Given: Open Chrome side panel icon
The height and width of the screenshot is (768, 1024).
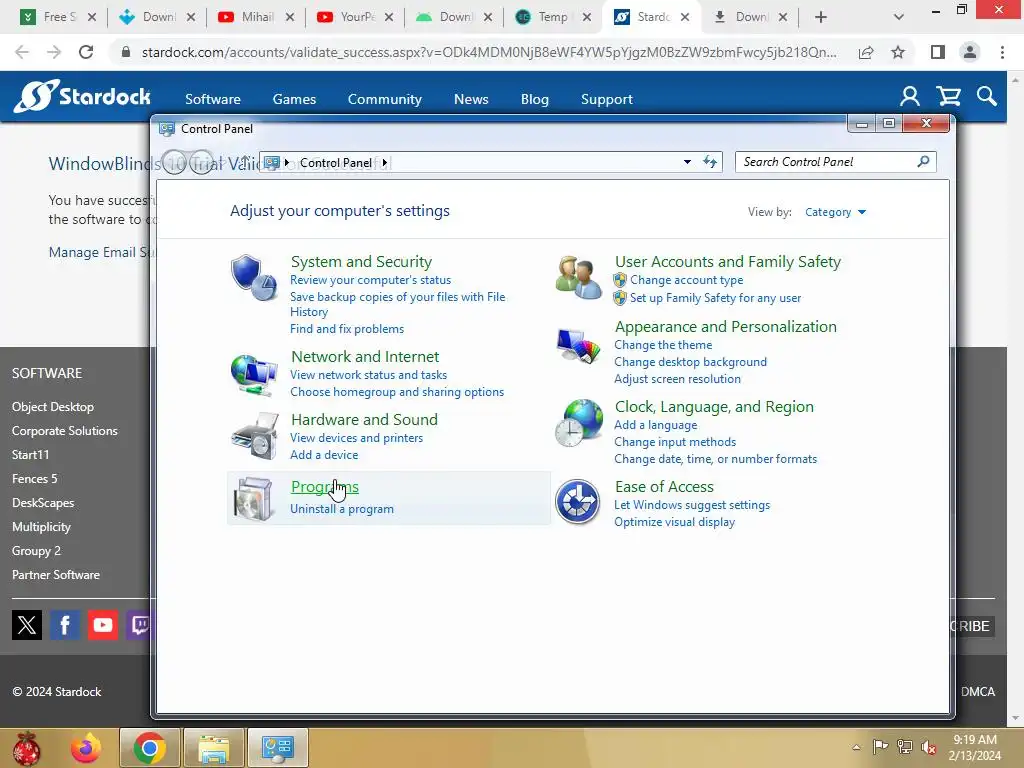Looking at the screenshot, I should coord(938,52).
